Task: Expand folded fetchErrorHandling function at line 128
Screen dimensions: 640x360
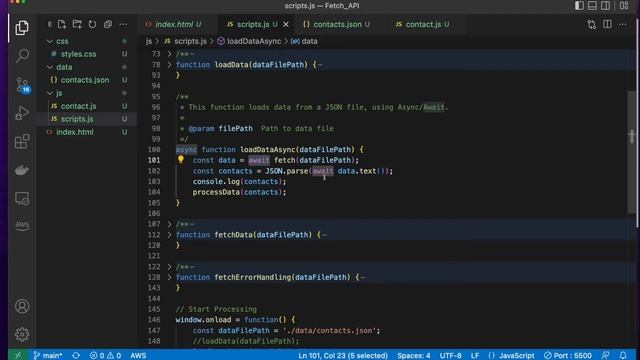Action: 169,277
